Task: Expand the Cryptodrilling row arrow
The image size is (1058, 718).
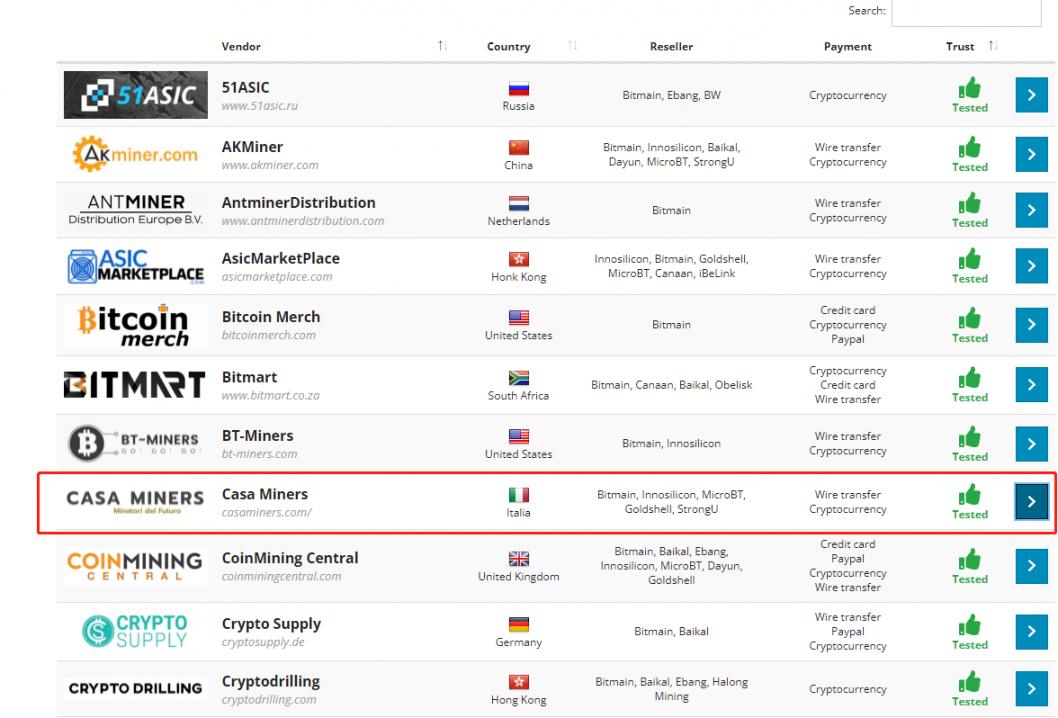Action: coord(1031,689)
